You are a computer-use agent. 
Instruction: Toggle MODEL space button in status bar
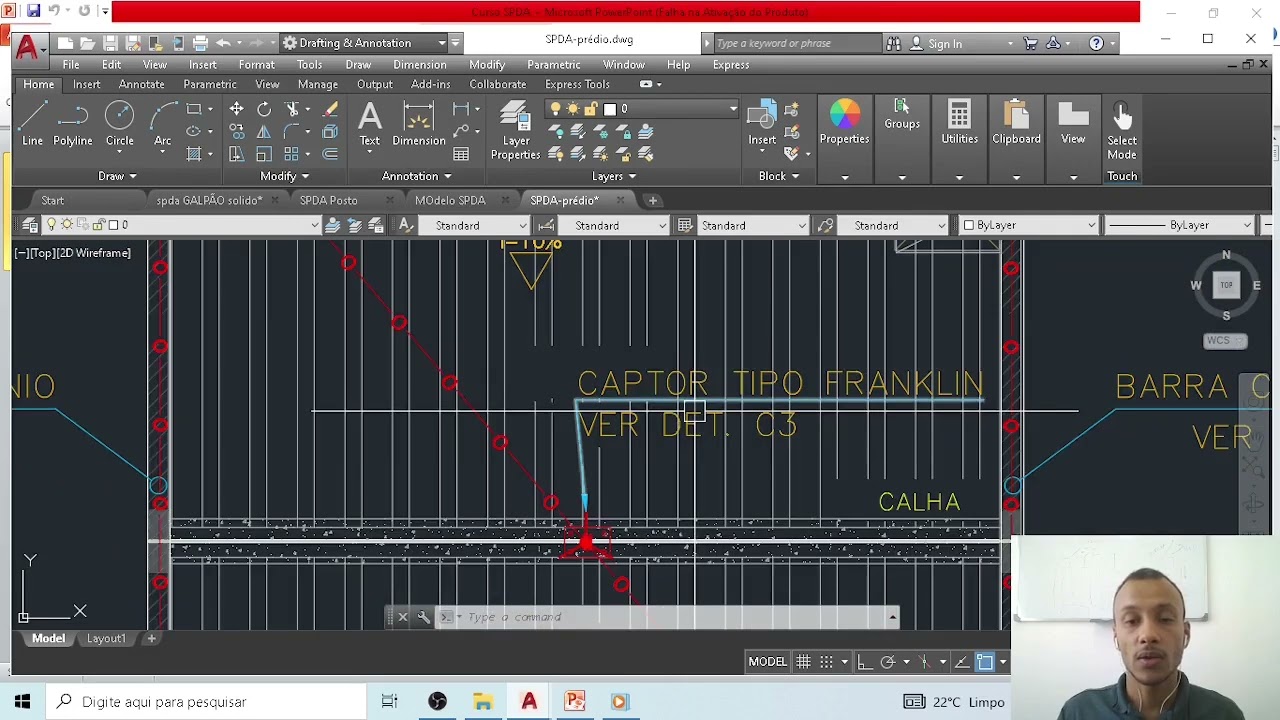(767, 662)
